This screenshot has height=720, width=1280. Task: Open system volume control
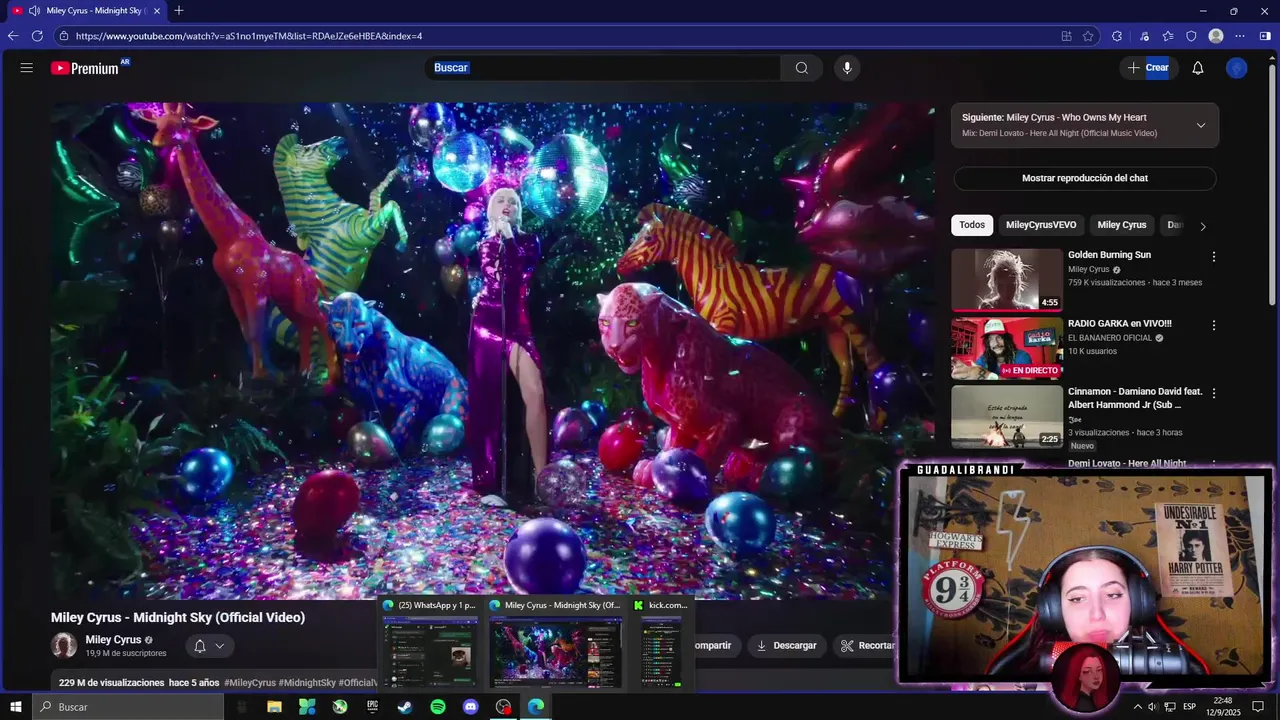tap(1153, 707)
